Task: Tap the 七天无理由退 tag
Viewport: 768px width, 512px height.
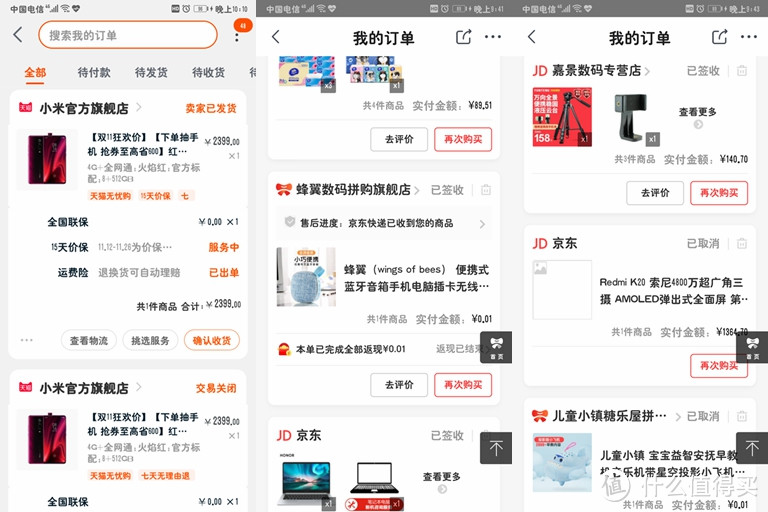Action: tap(166, 476)
